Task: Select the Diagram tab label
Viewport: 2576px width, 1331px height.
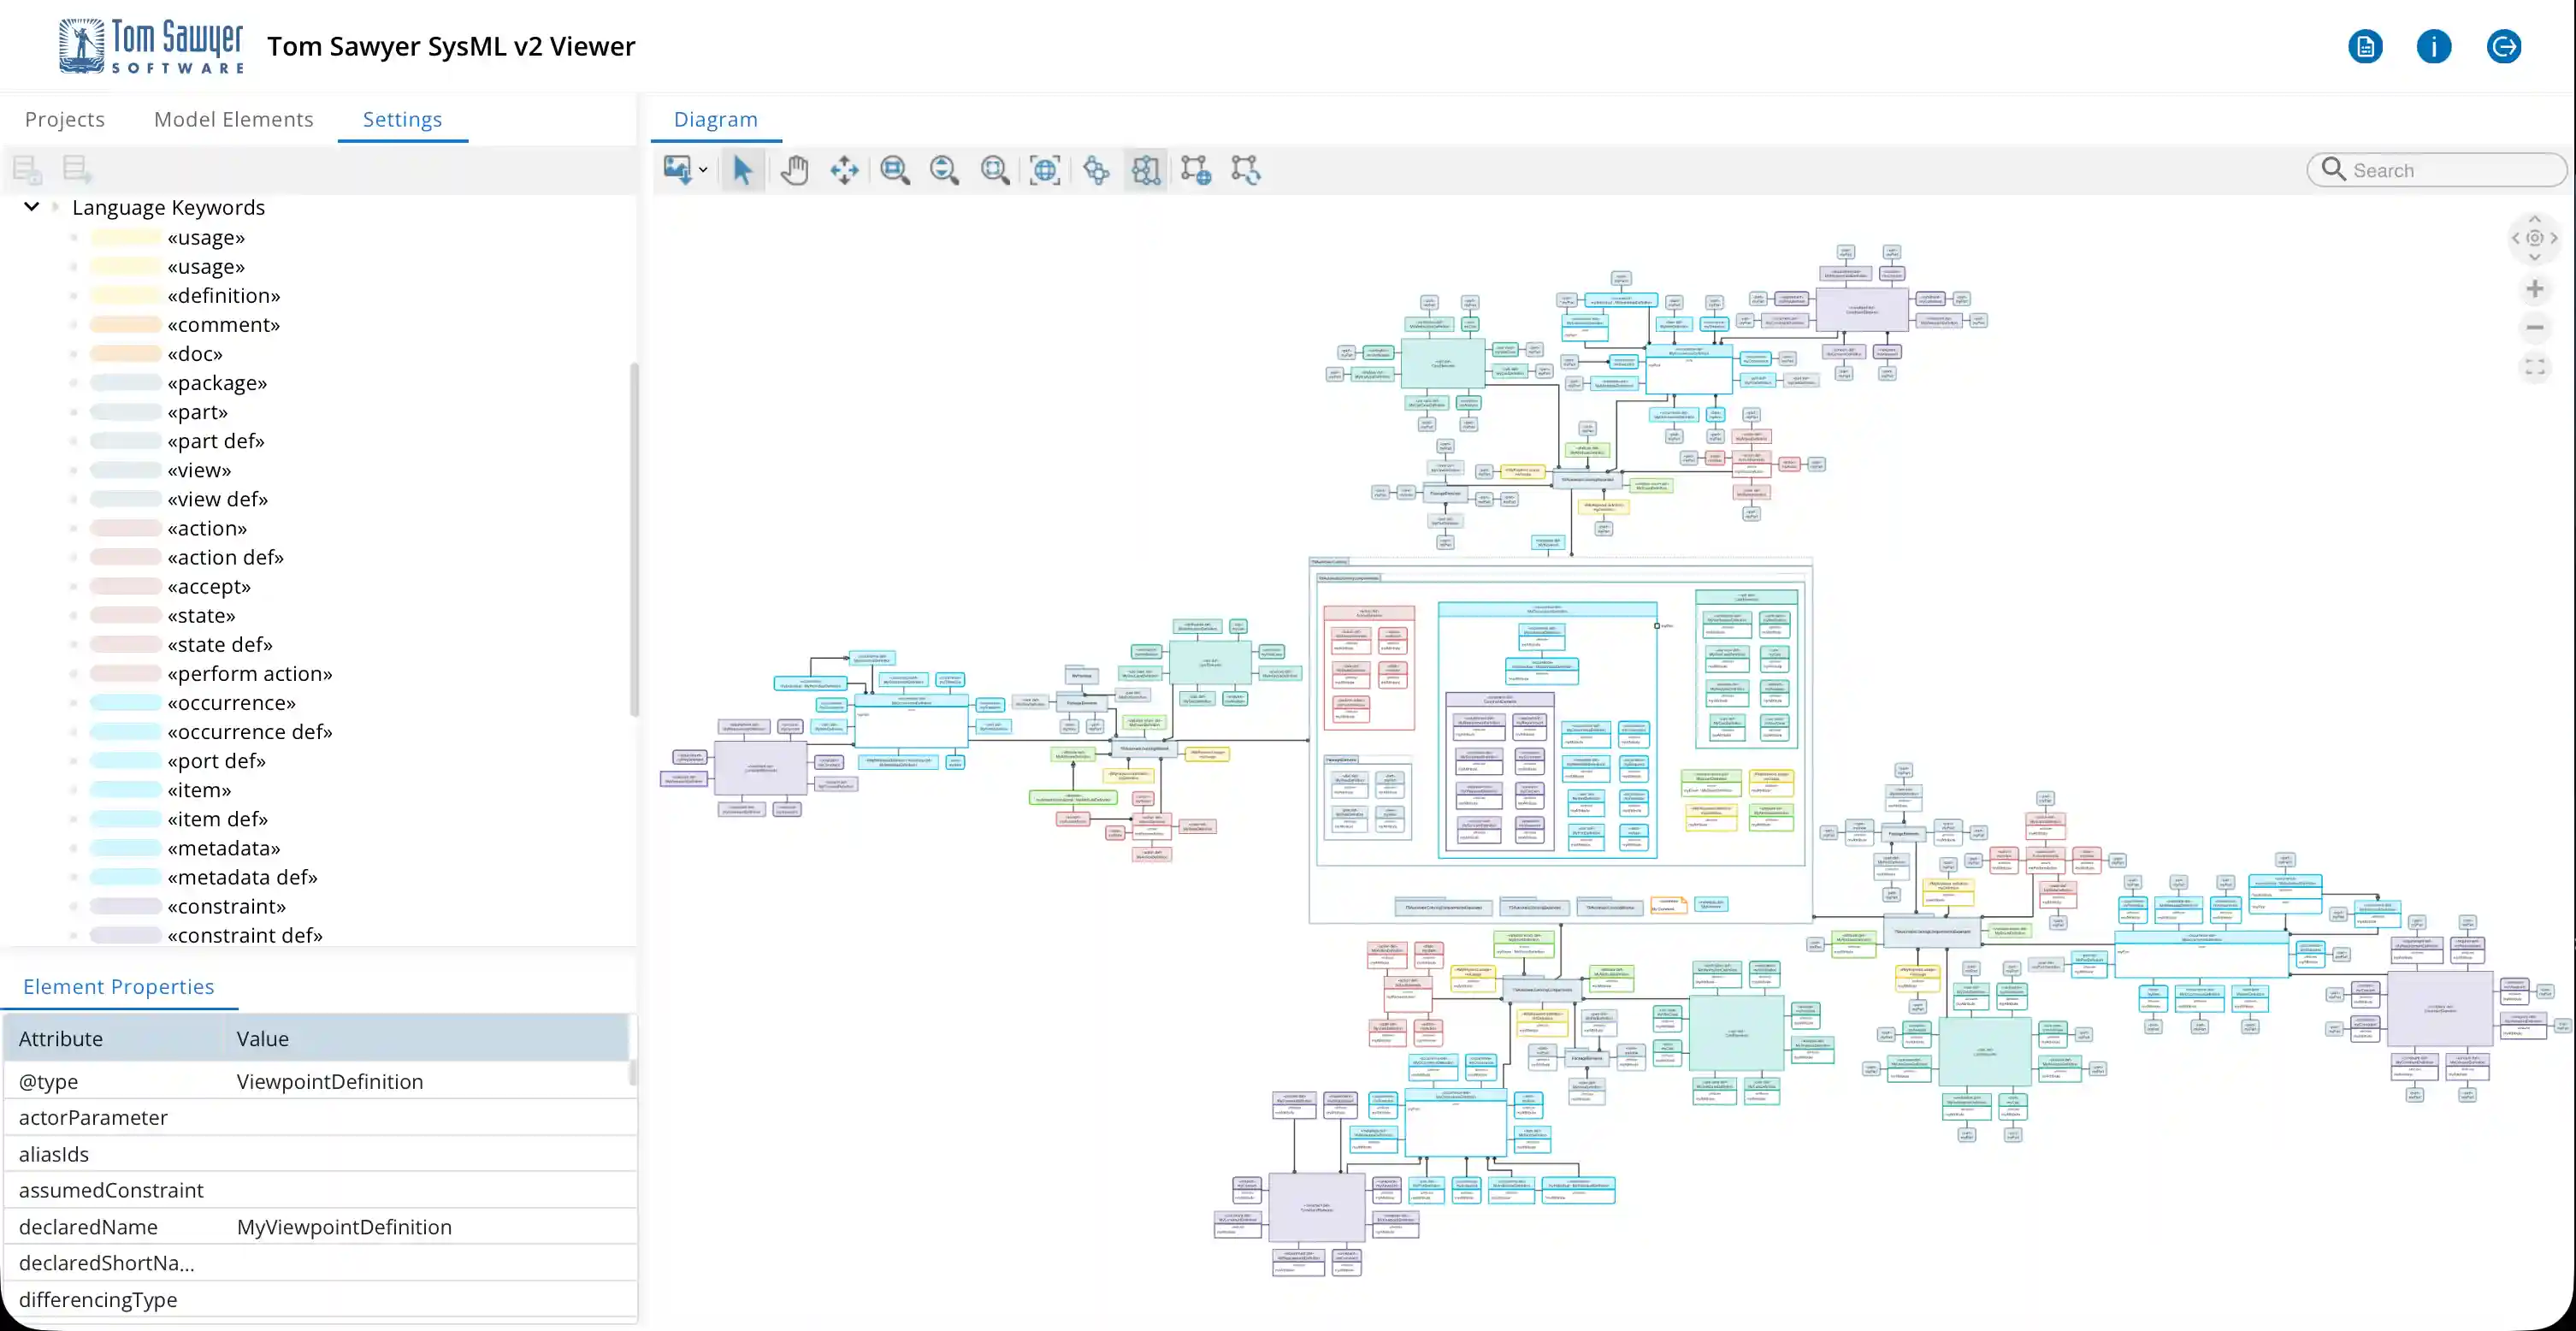Action: click(714, 119)
